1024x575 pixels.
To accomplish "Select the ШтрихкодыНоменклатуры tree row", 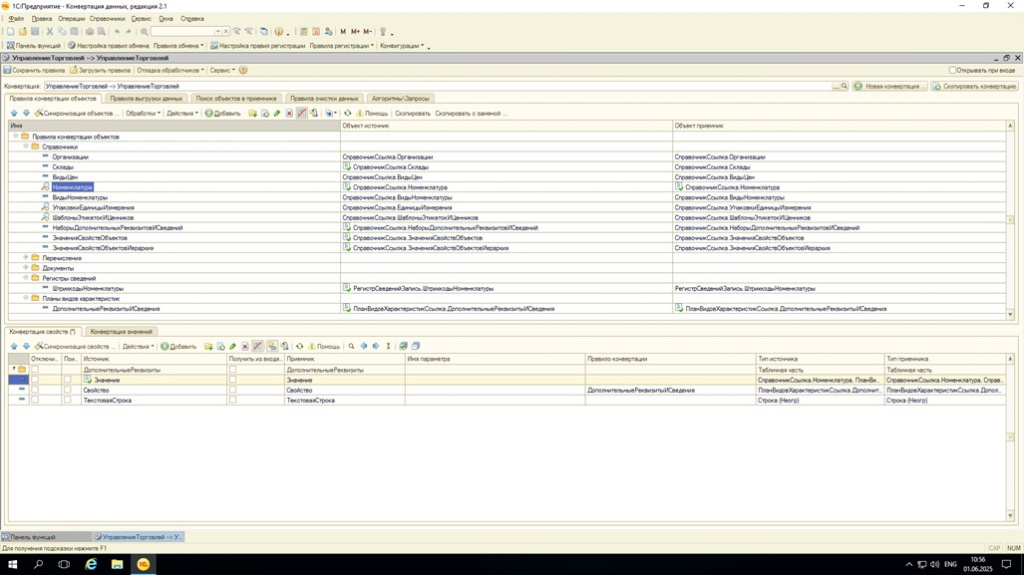I will pyautogui.click(x=88, y=288).
